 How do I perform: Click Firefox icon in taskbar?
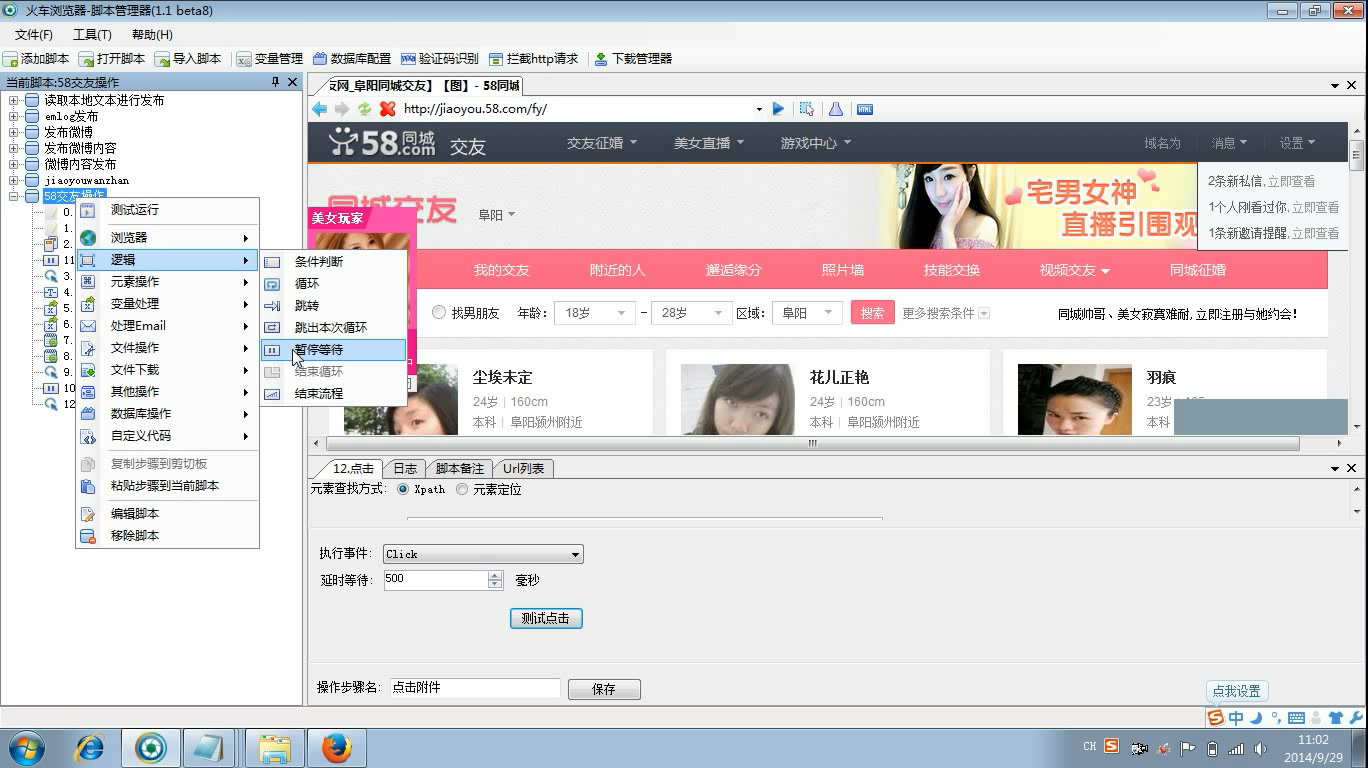[337, 747]
